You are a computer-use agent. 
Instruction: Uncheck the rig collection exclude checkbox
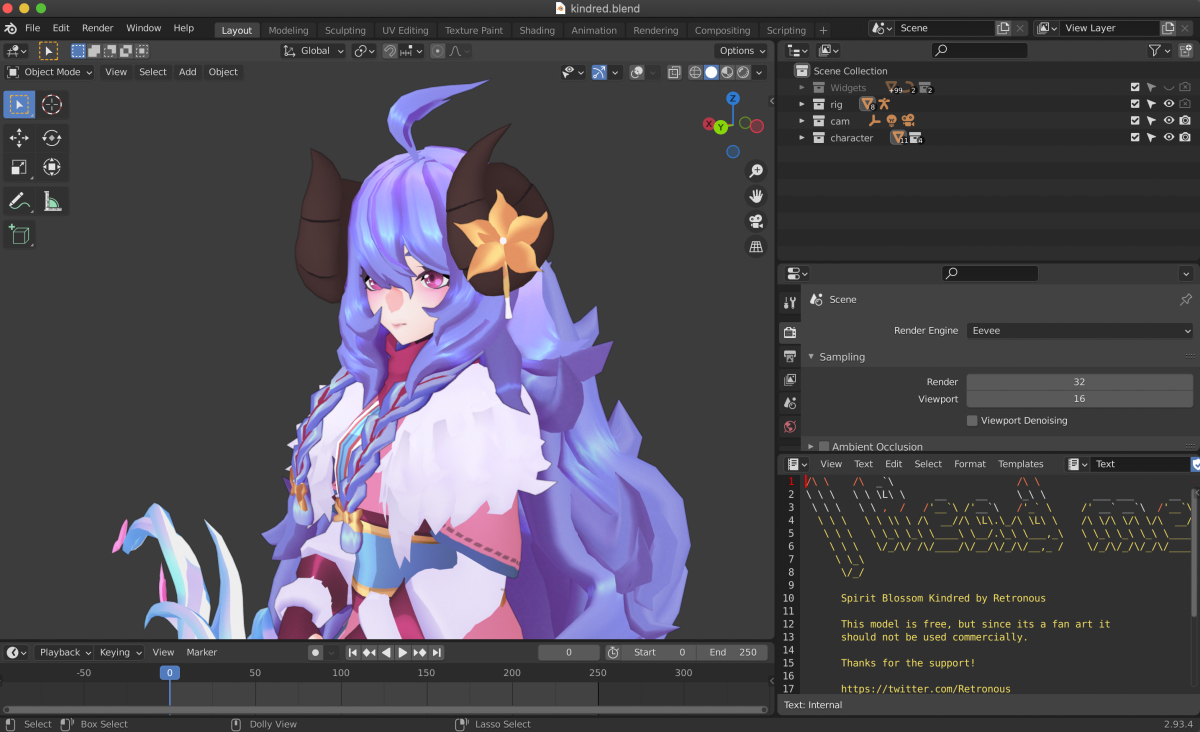(x=1134, y=104)
